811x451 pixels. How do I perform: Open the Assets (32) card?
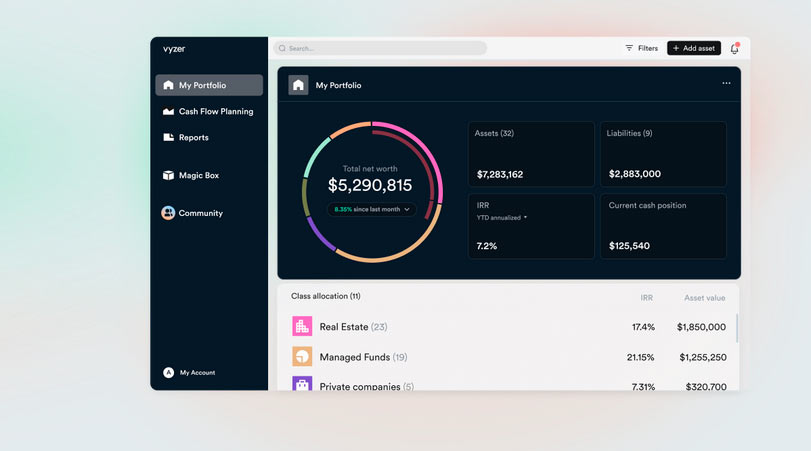click(x=531, y=154)
